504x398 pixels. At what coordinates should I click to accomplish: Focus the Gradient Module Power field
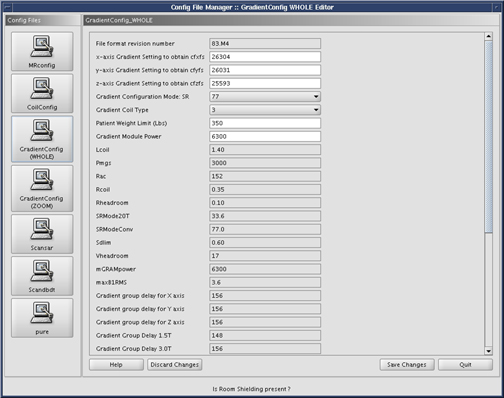click(x=265, y=136)
